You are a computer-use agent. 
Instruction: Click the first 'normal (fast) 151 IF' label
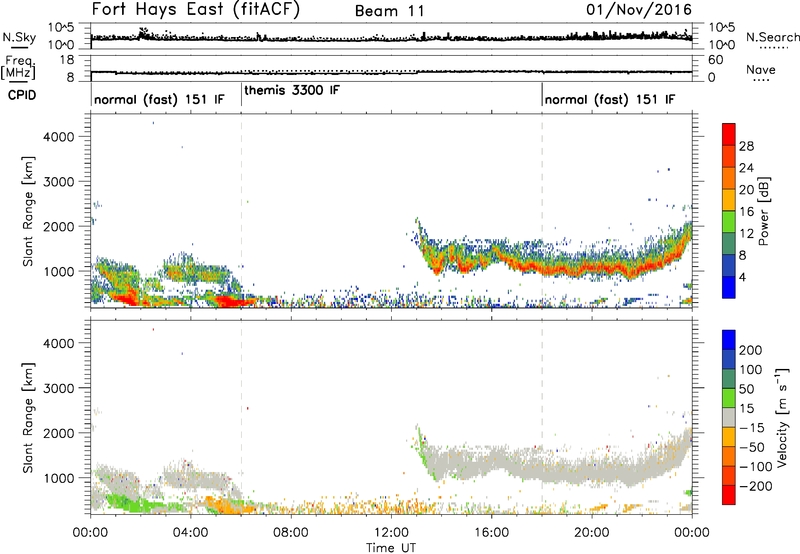pyautogui.click(x=159, y=99)
